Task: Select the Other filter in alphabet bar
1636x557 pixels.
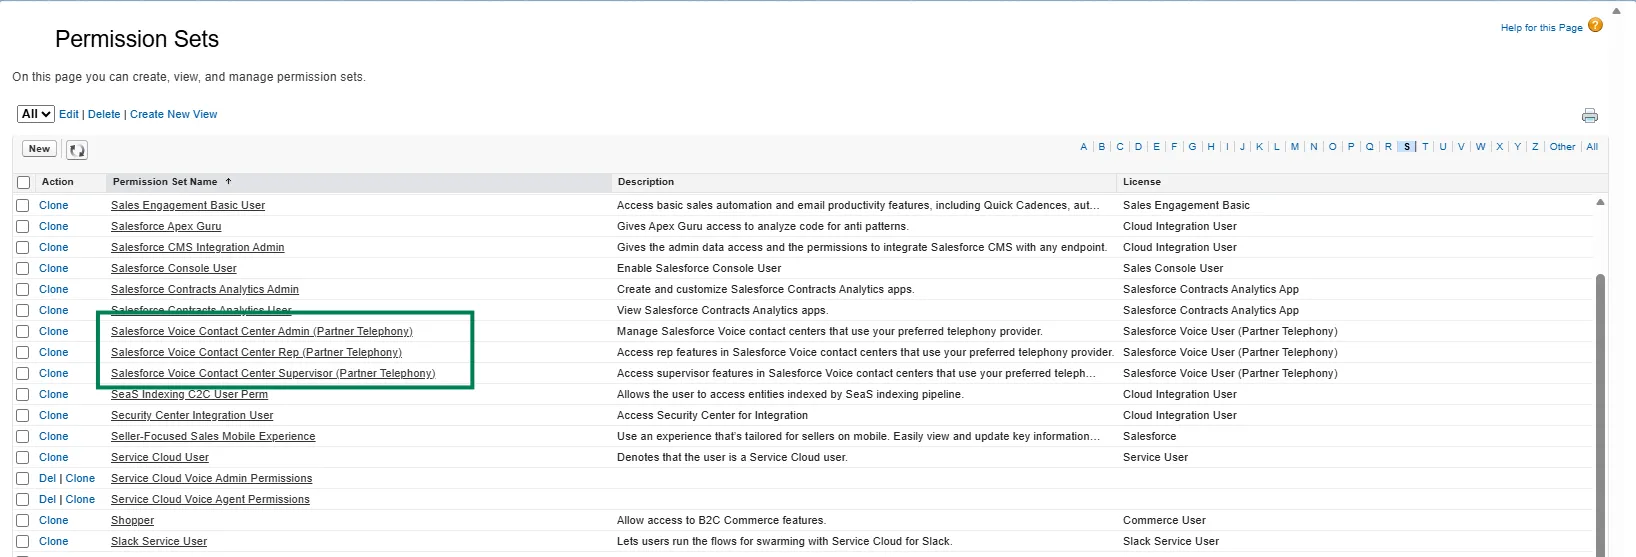Action: (1562, 147)
